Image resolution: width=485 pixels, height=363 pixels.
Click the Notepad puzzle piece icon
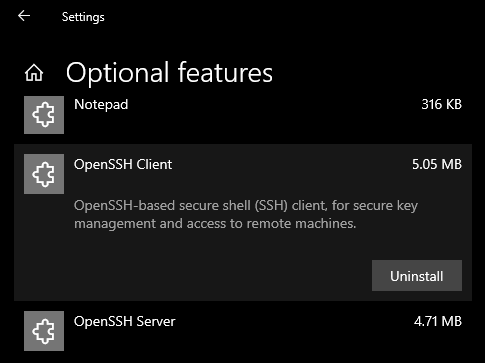[44, 115]
